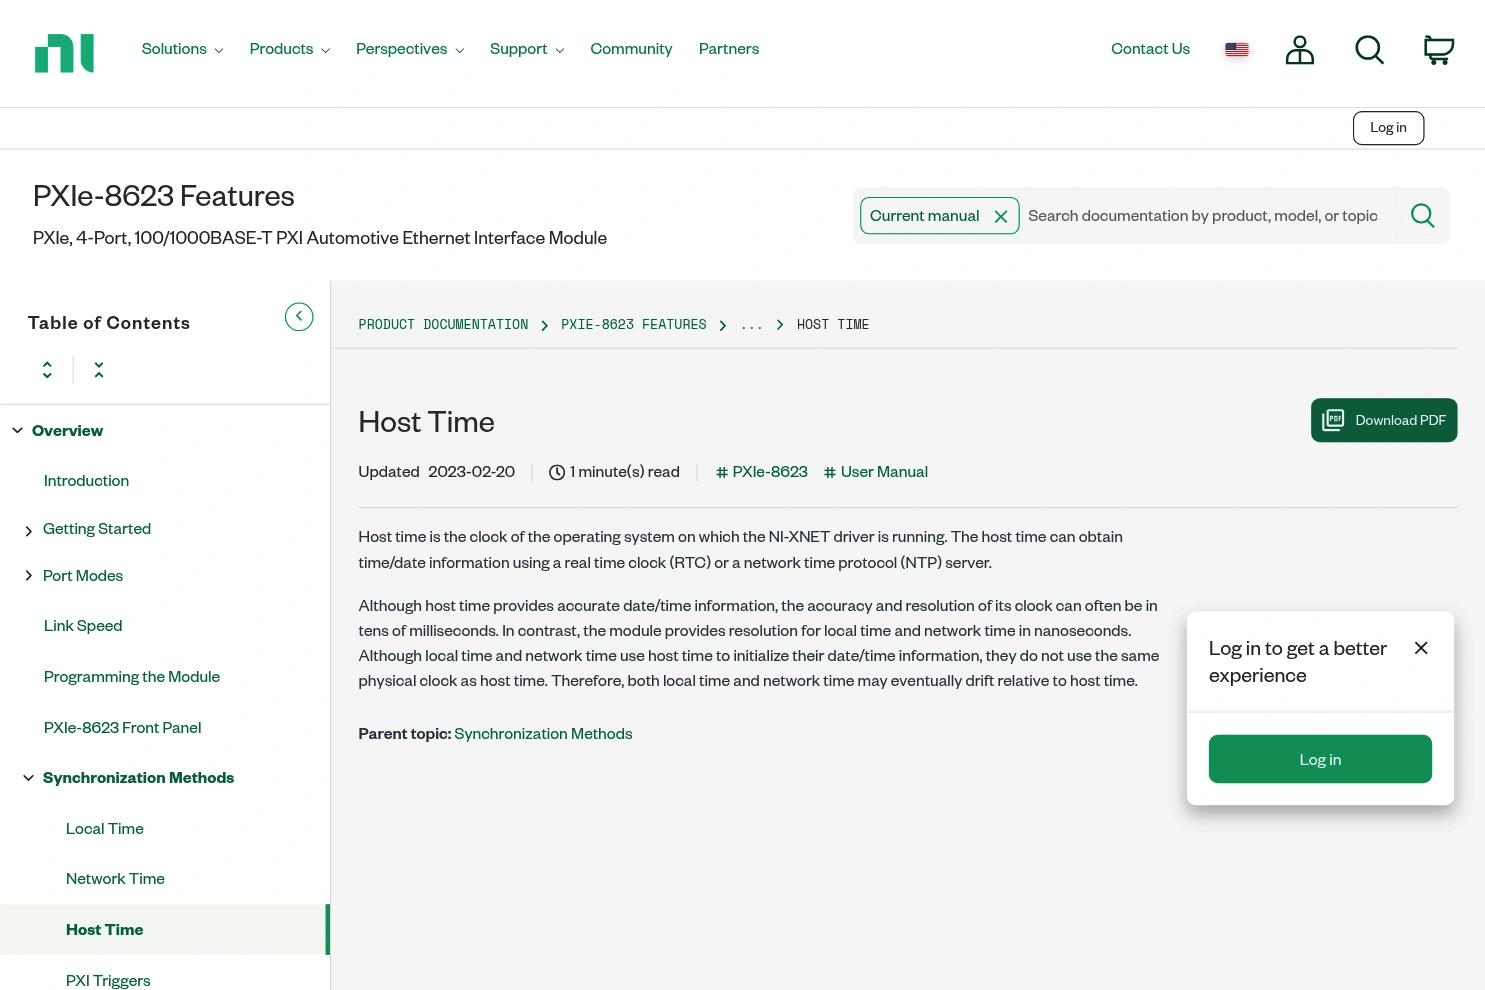Open the user account icon

1300,49
